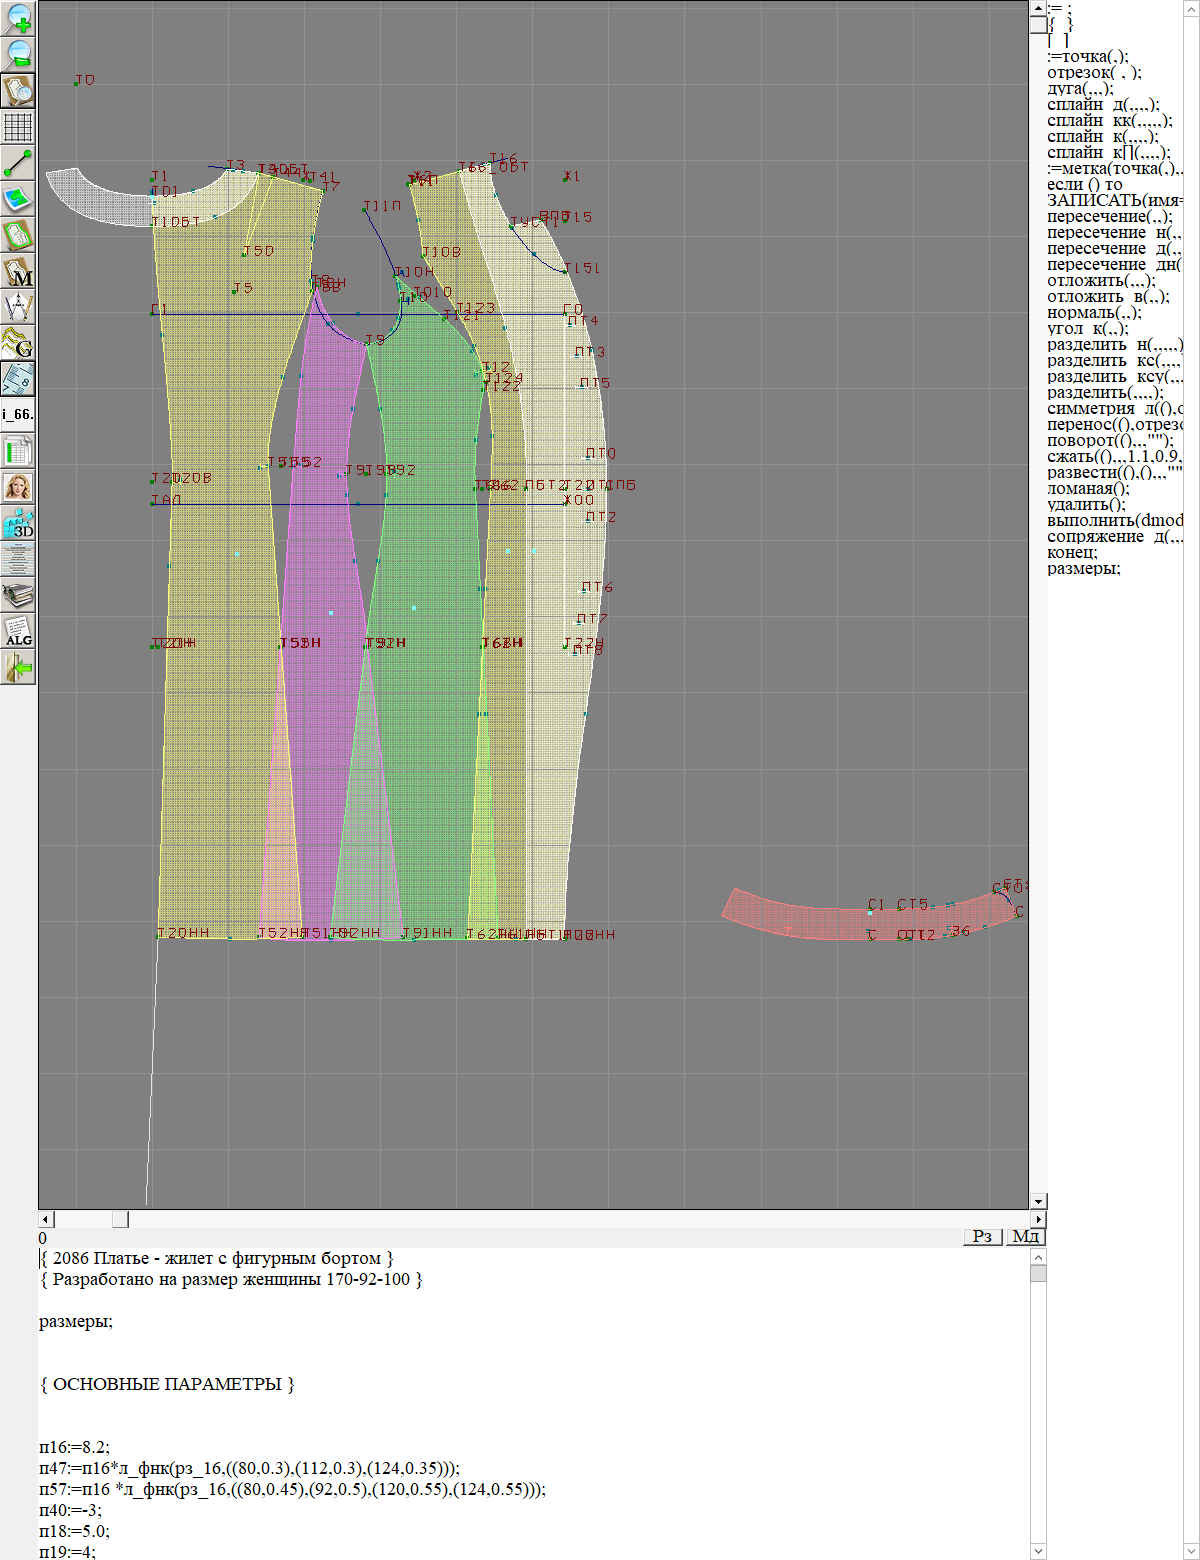Click down arrow of canvas vertical scrollbar
This screenshot has height=1560, width=1200.
[1038, 1201]
